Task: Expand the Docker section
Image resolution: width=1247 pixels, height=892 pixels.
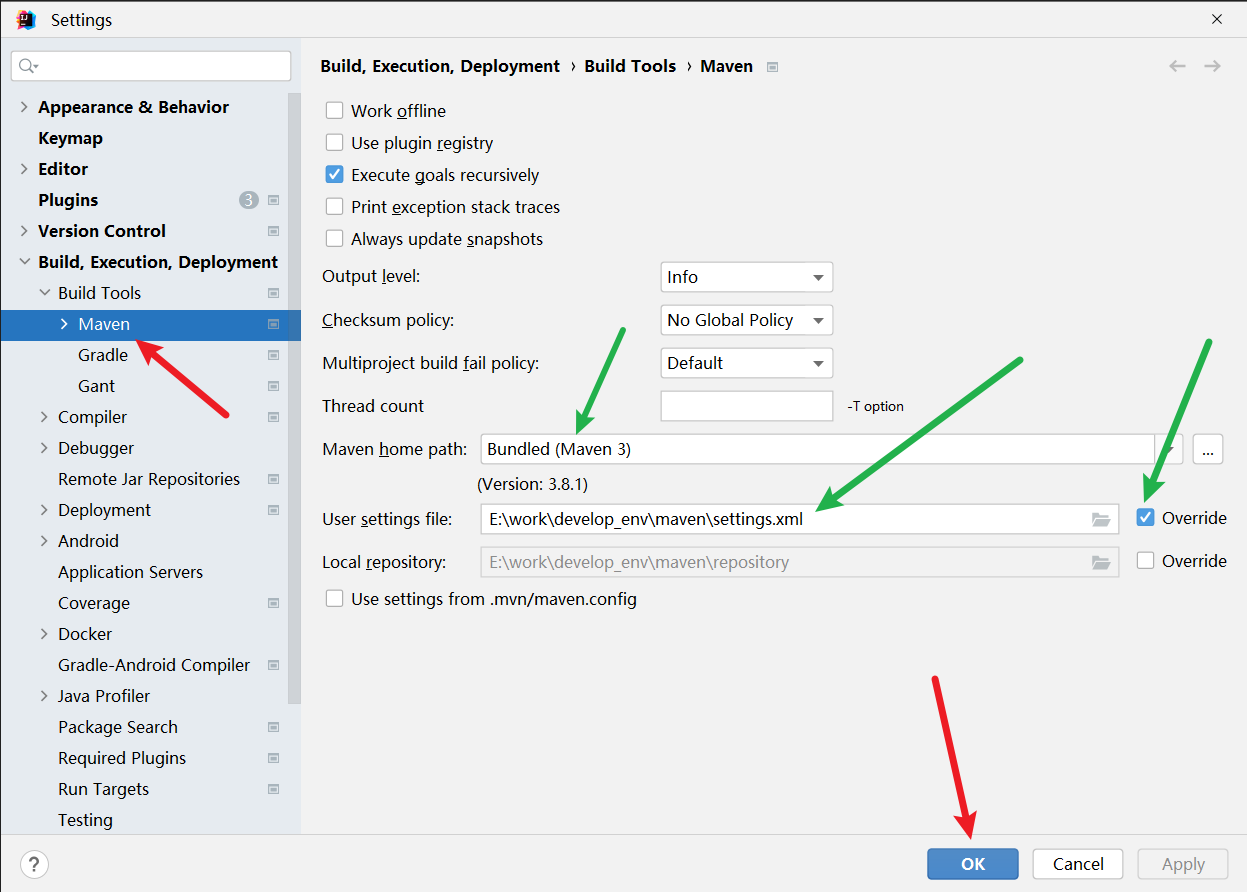Action: tap(44, 634)
